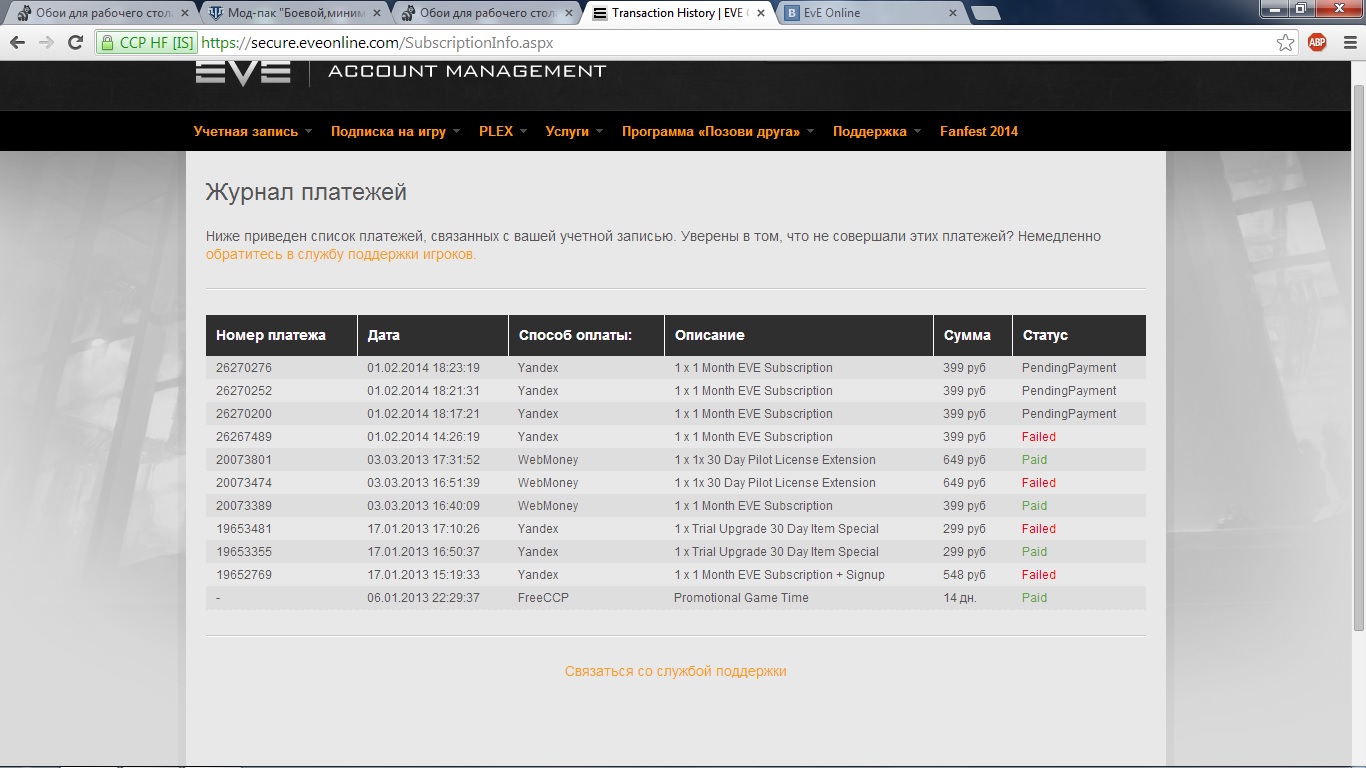The image size is (1366, 768).
Task: Open the Adblock Plus extension icon
Action: point(1317,43)
